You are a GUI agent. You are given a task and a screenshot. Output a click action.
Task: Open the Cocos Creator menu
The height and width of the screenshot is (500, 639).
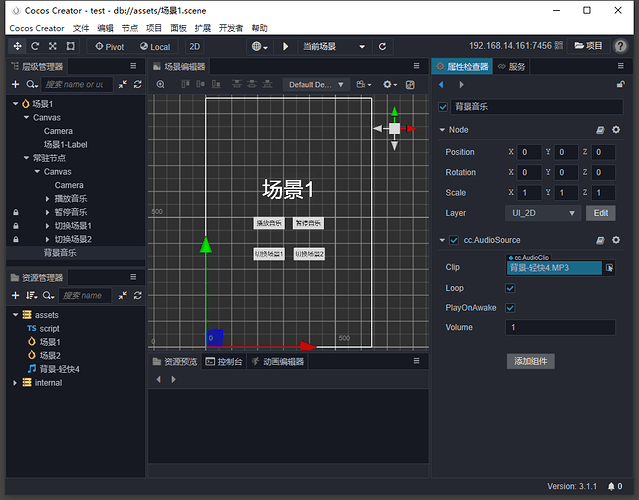[37, 28]
